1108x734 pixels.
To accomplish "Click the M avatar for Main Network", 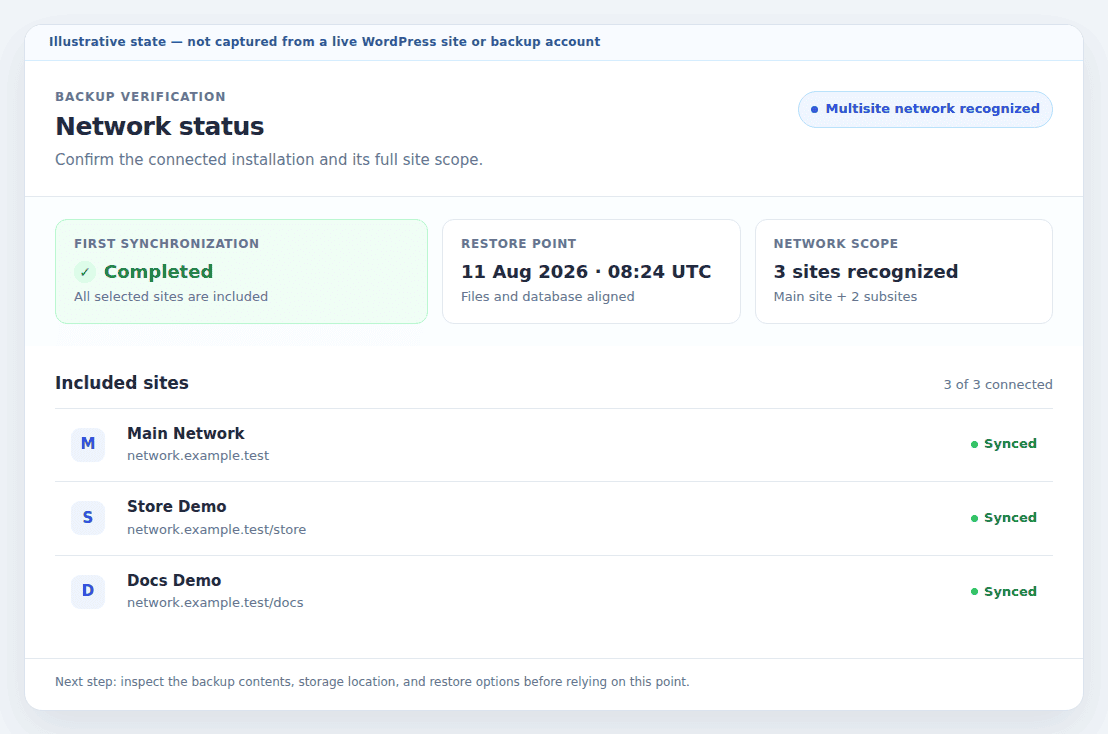I will click(88, 444).
